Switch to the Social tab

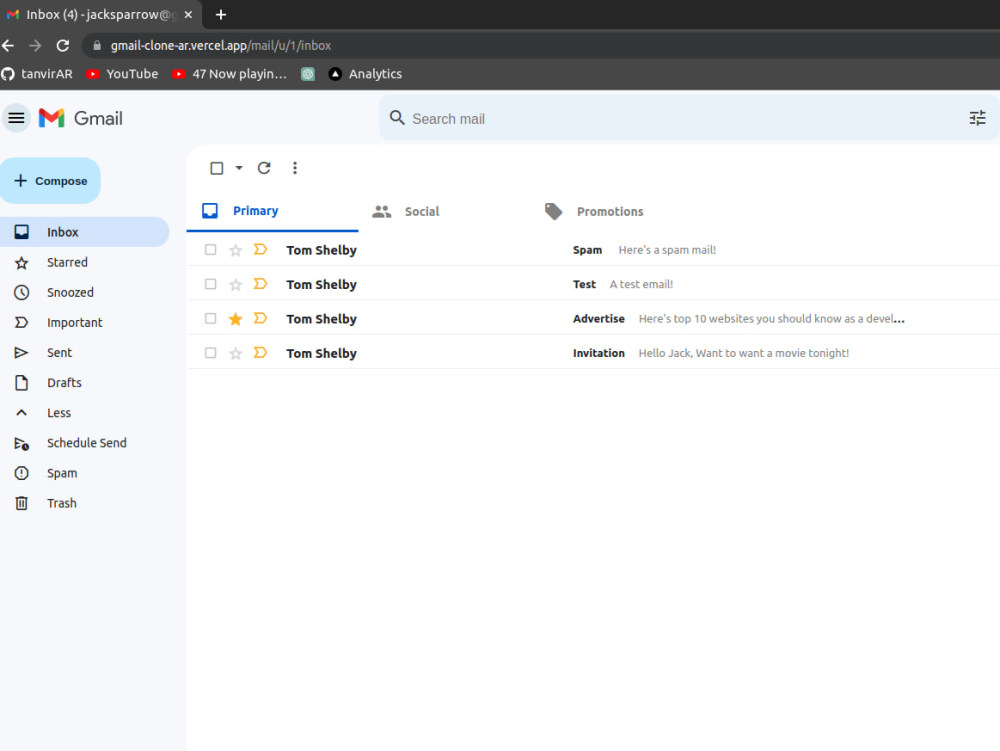point(406,212)
